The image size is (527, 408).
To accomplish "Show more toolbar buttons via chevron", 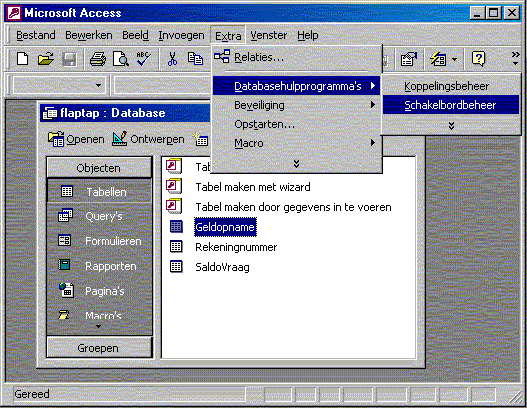I will (x=515, y=58).
